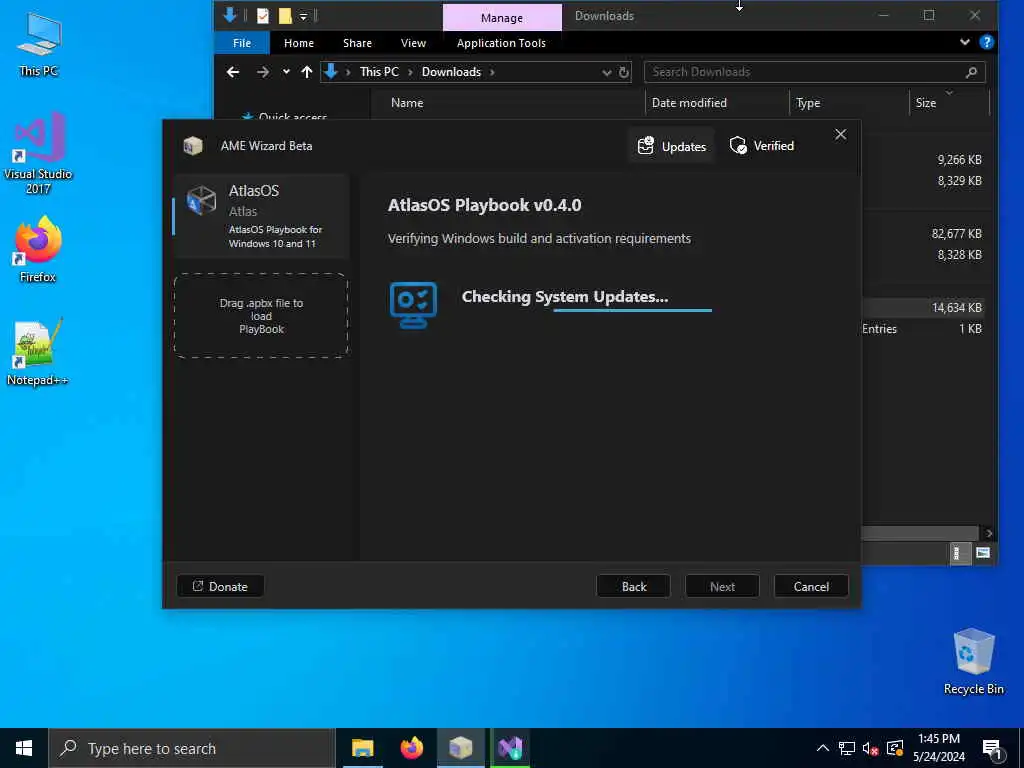Open Updates panel in AME Wizard

pos(671,146)
